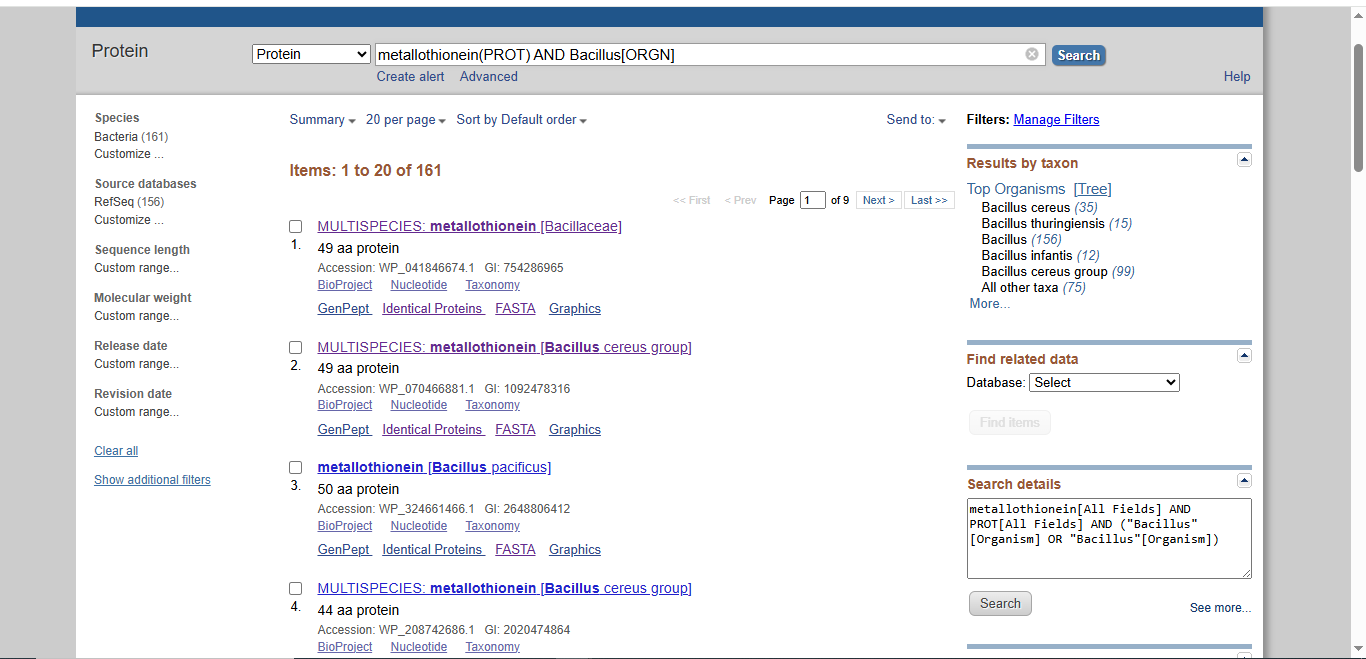
Task: Open Identical Proteins for result 1
Action: pos(433,309)
